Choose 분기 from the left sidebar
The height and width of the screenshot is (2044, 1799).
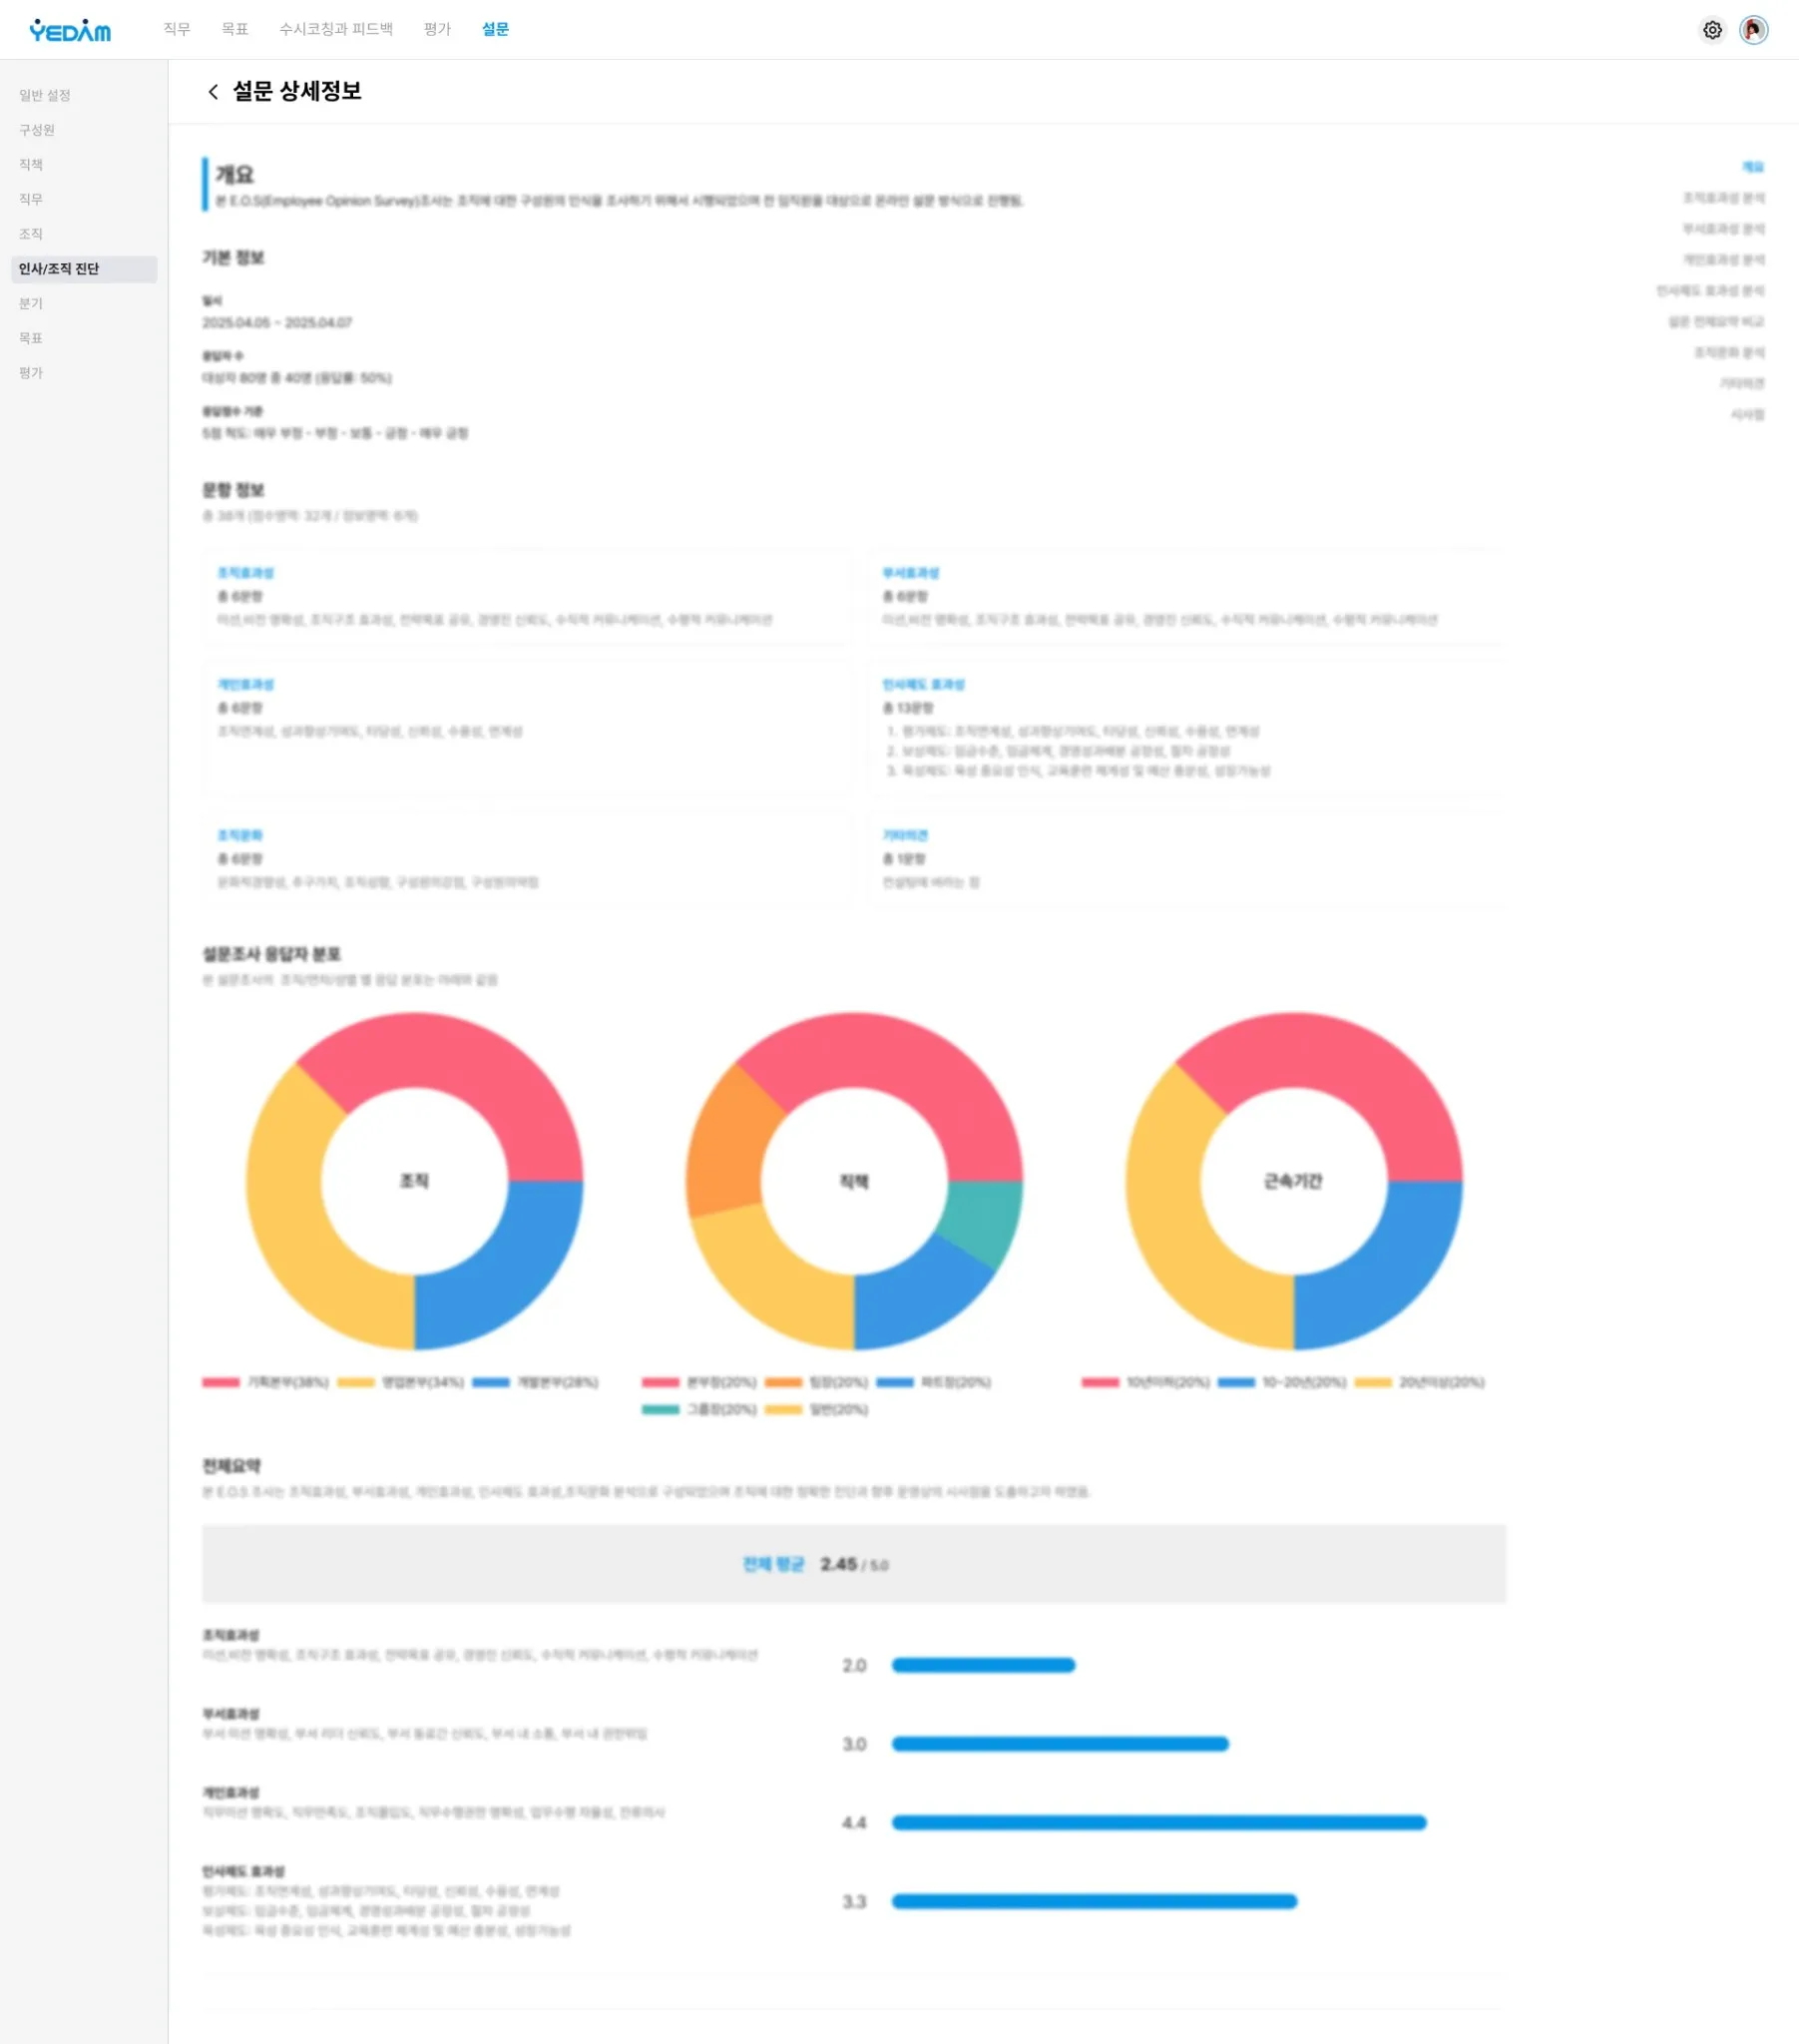31,303
